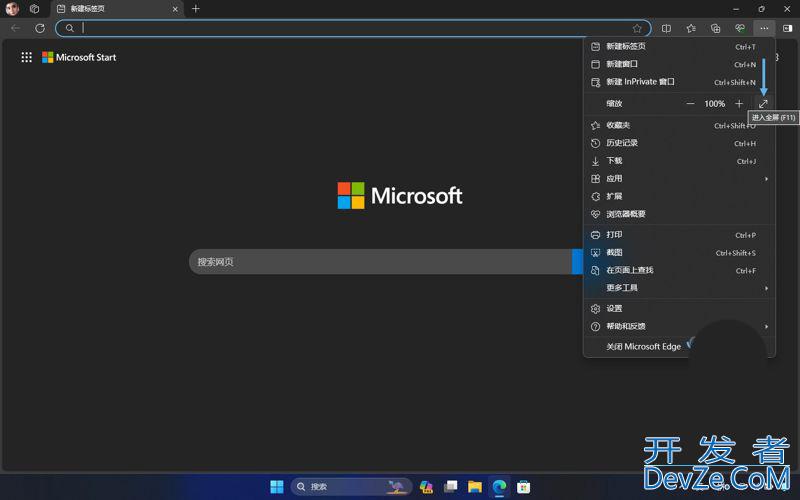Go back with the back arrow
800x500 pixels.
click(x=15, y=29)
